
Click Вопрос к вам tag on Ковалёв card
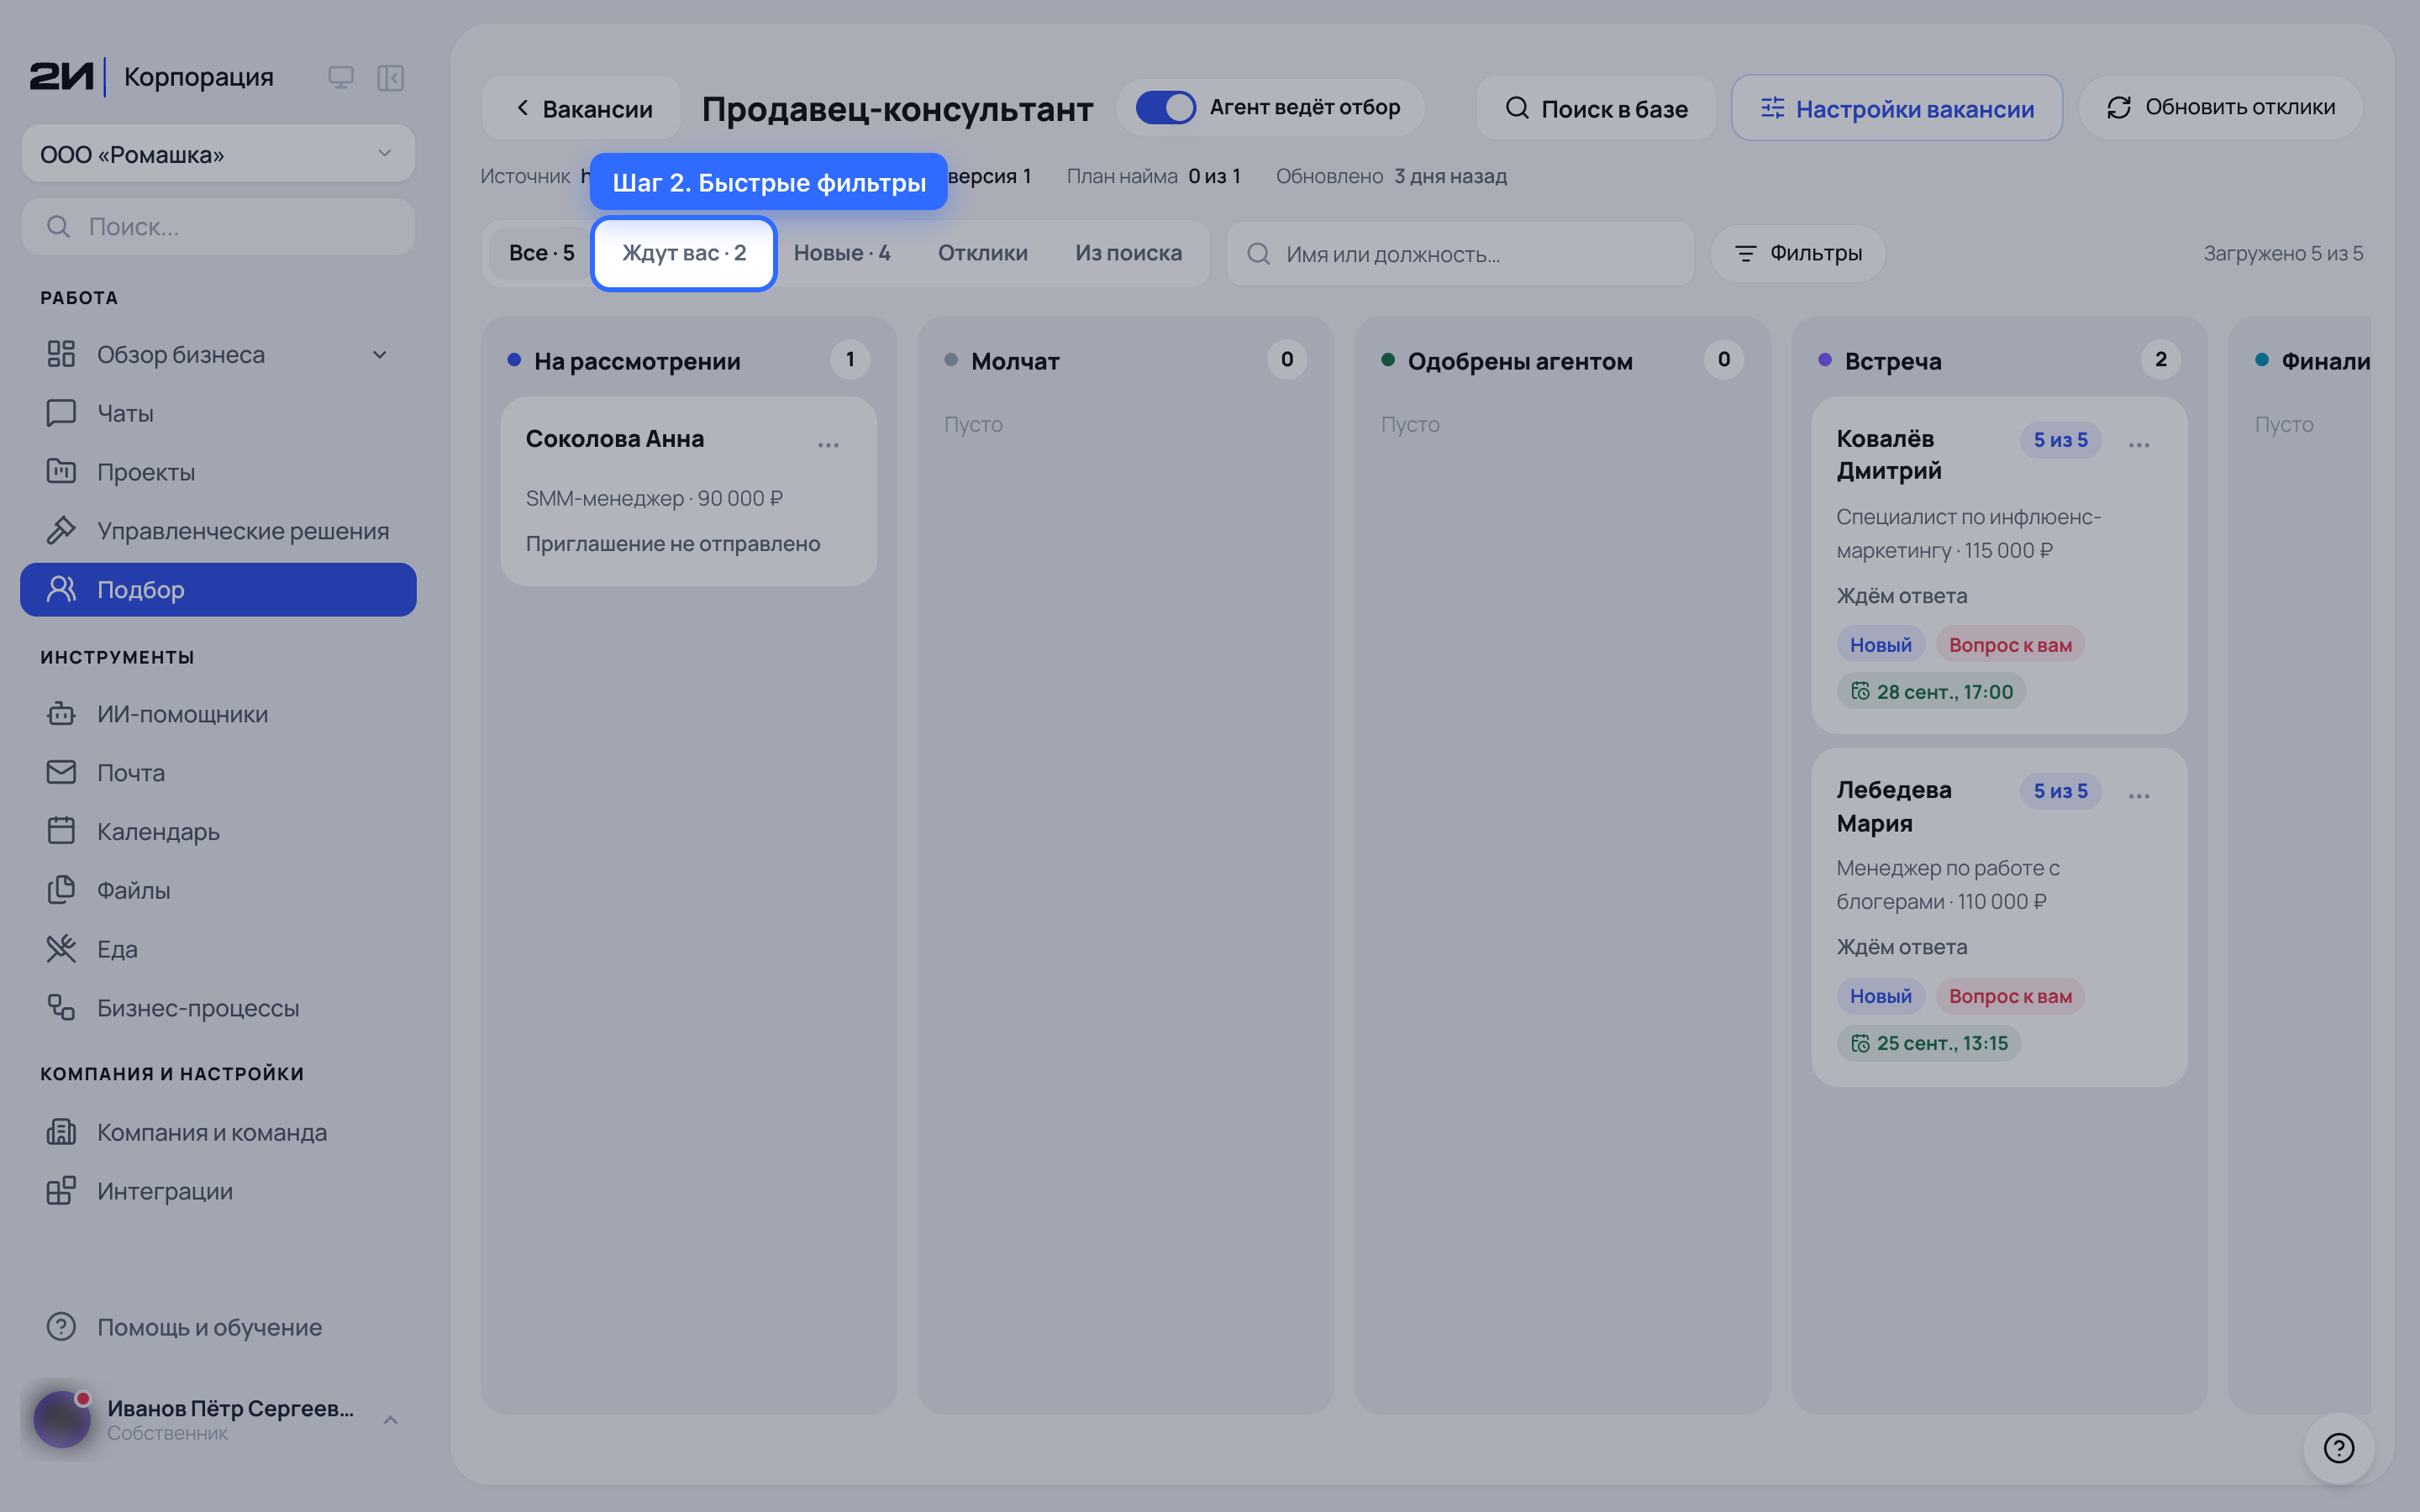2010,645
